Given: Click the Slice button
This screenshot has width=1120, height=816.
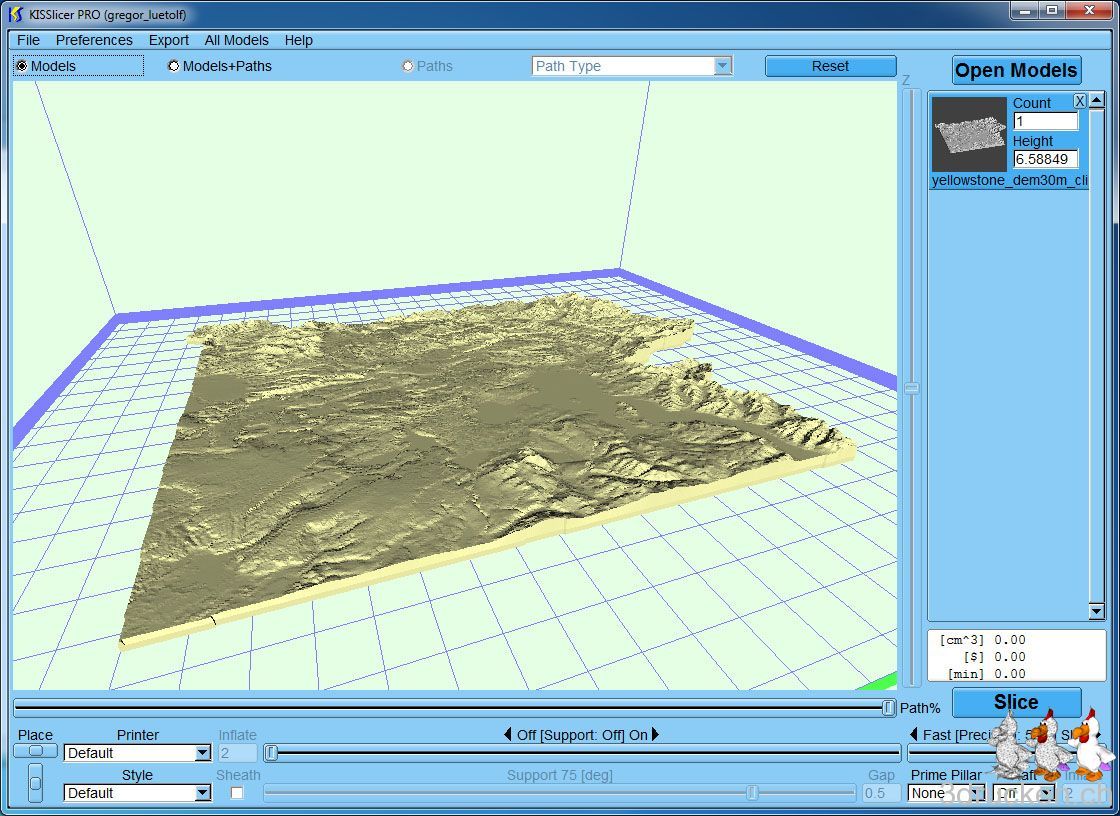Looking at the screenshot, I should [1016, 702].
